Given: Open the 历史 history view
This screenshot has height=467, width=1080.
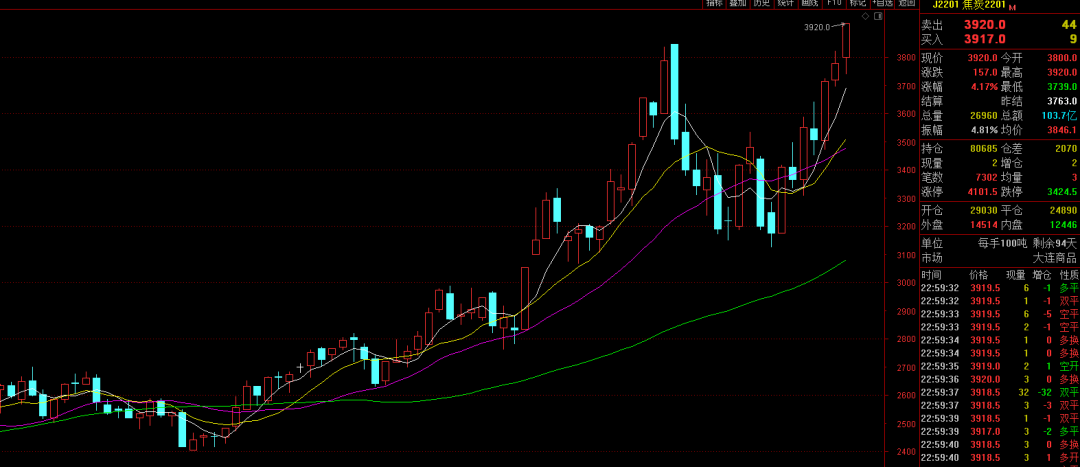Looking at the screenshot, I should (761, 4).
